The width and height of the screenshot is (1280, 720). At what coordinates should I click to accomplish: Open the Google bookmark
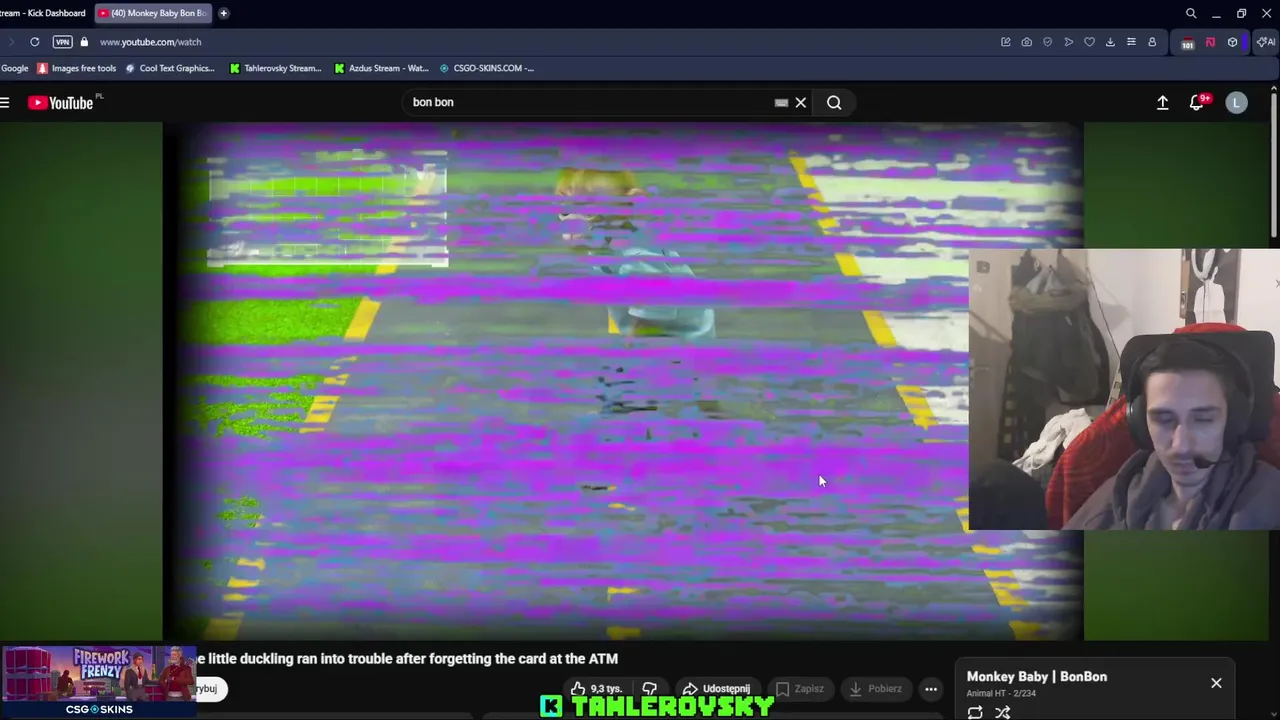(15, 68)
